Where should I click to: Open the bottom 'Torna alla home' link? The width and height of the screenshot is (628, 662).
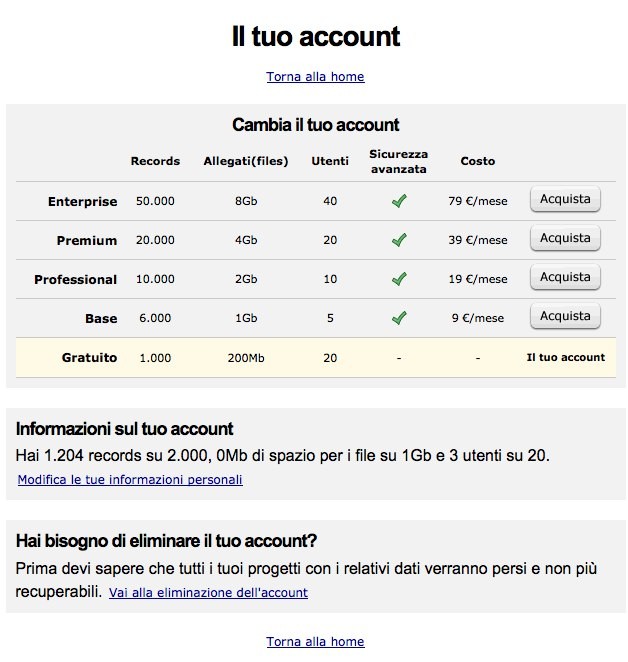pos(315,642)
